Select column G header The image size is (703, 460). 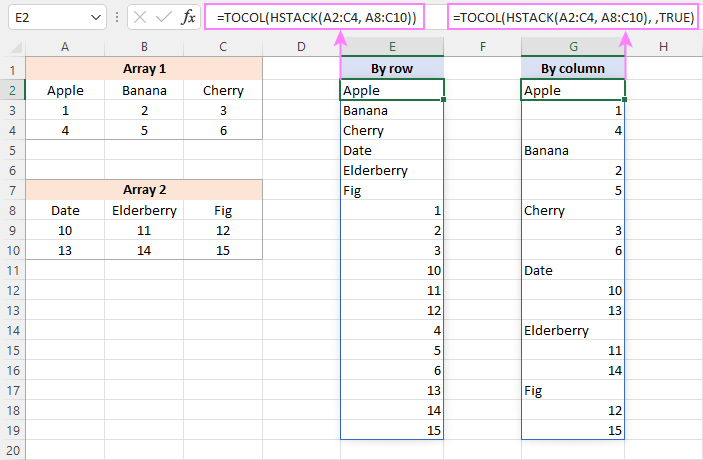point(573,47)
